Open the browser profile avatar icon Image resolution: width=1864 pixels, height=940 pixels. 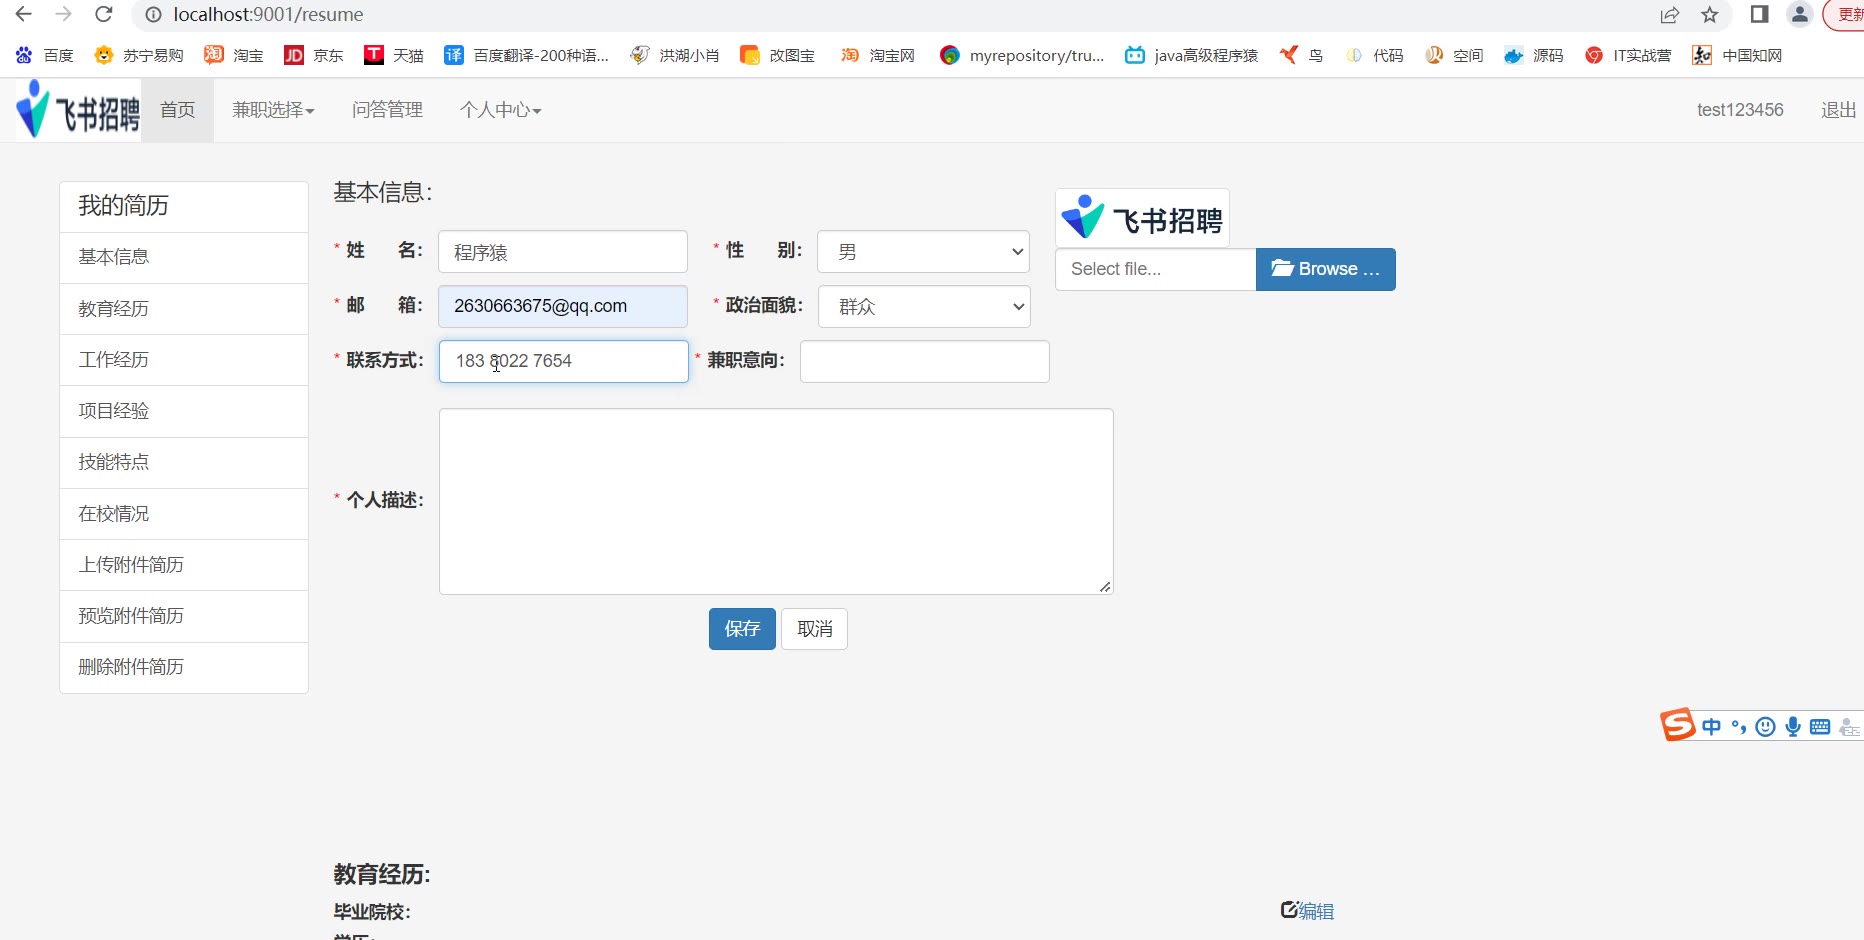[1800, 14]
